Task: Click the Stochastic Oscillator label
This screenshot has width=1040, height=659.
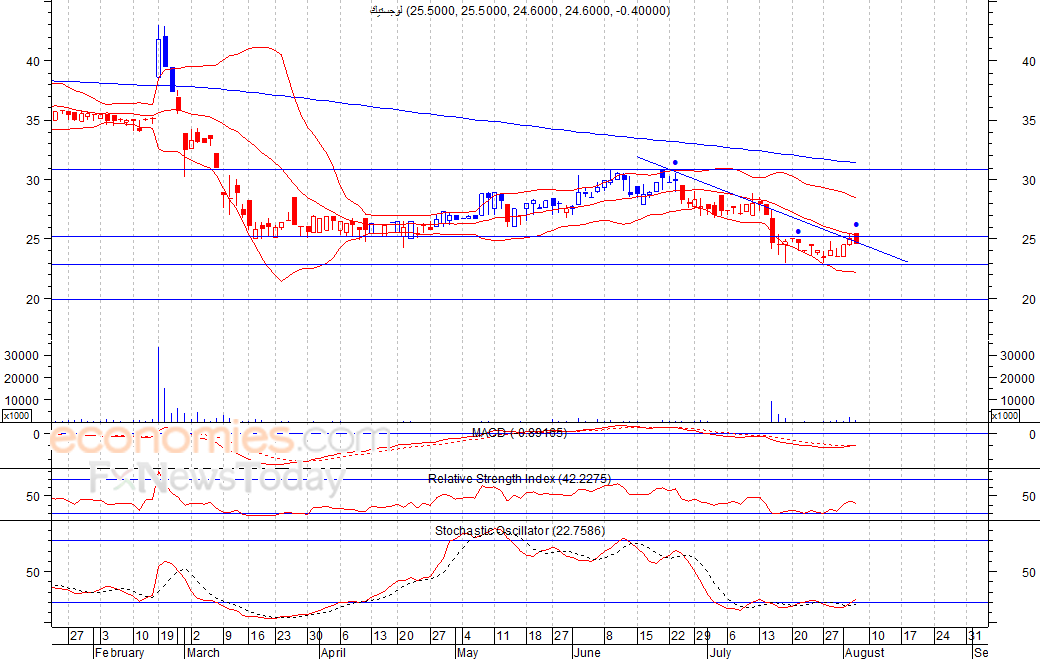Action: tap(519, 530)
